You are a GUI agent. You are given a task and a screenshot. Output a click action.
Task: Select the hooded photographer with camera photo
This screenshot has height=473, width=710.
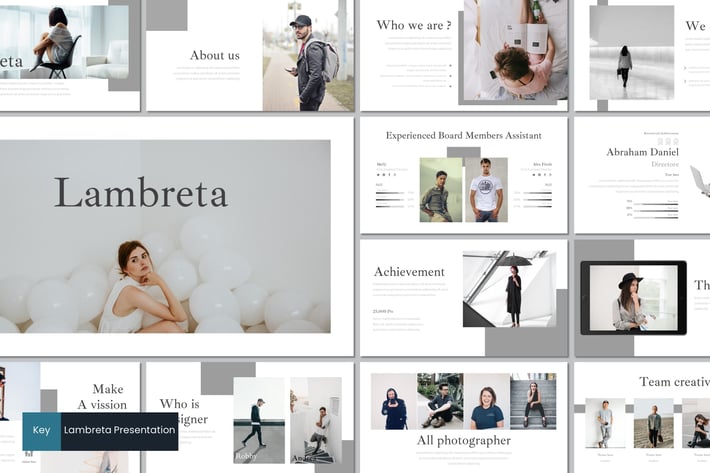(x=394, y=401)
